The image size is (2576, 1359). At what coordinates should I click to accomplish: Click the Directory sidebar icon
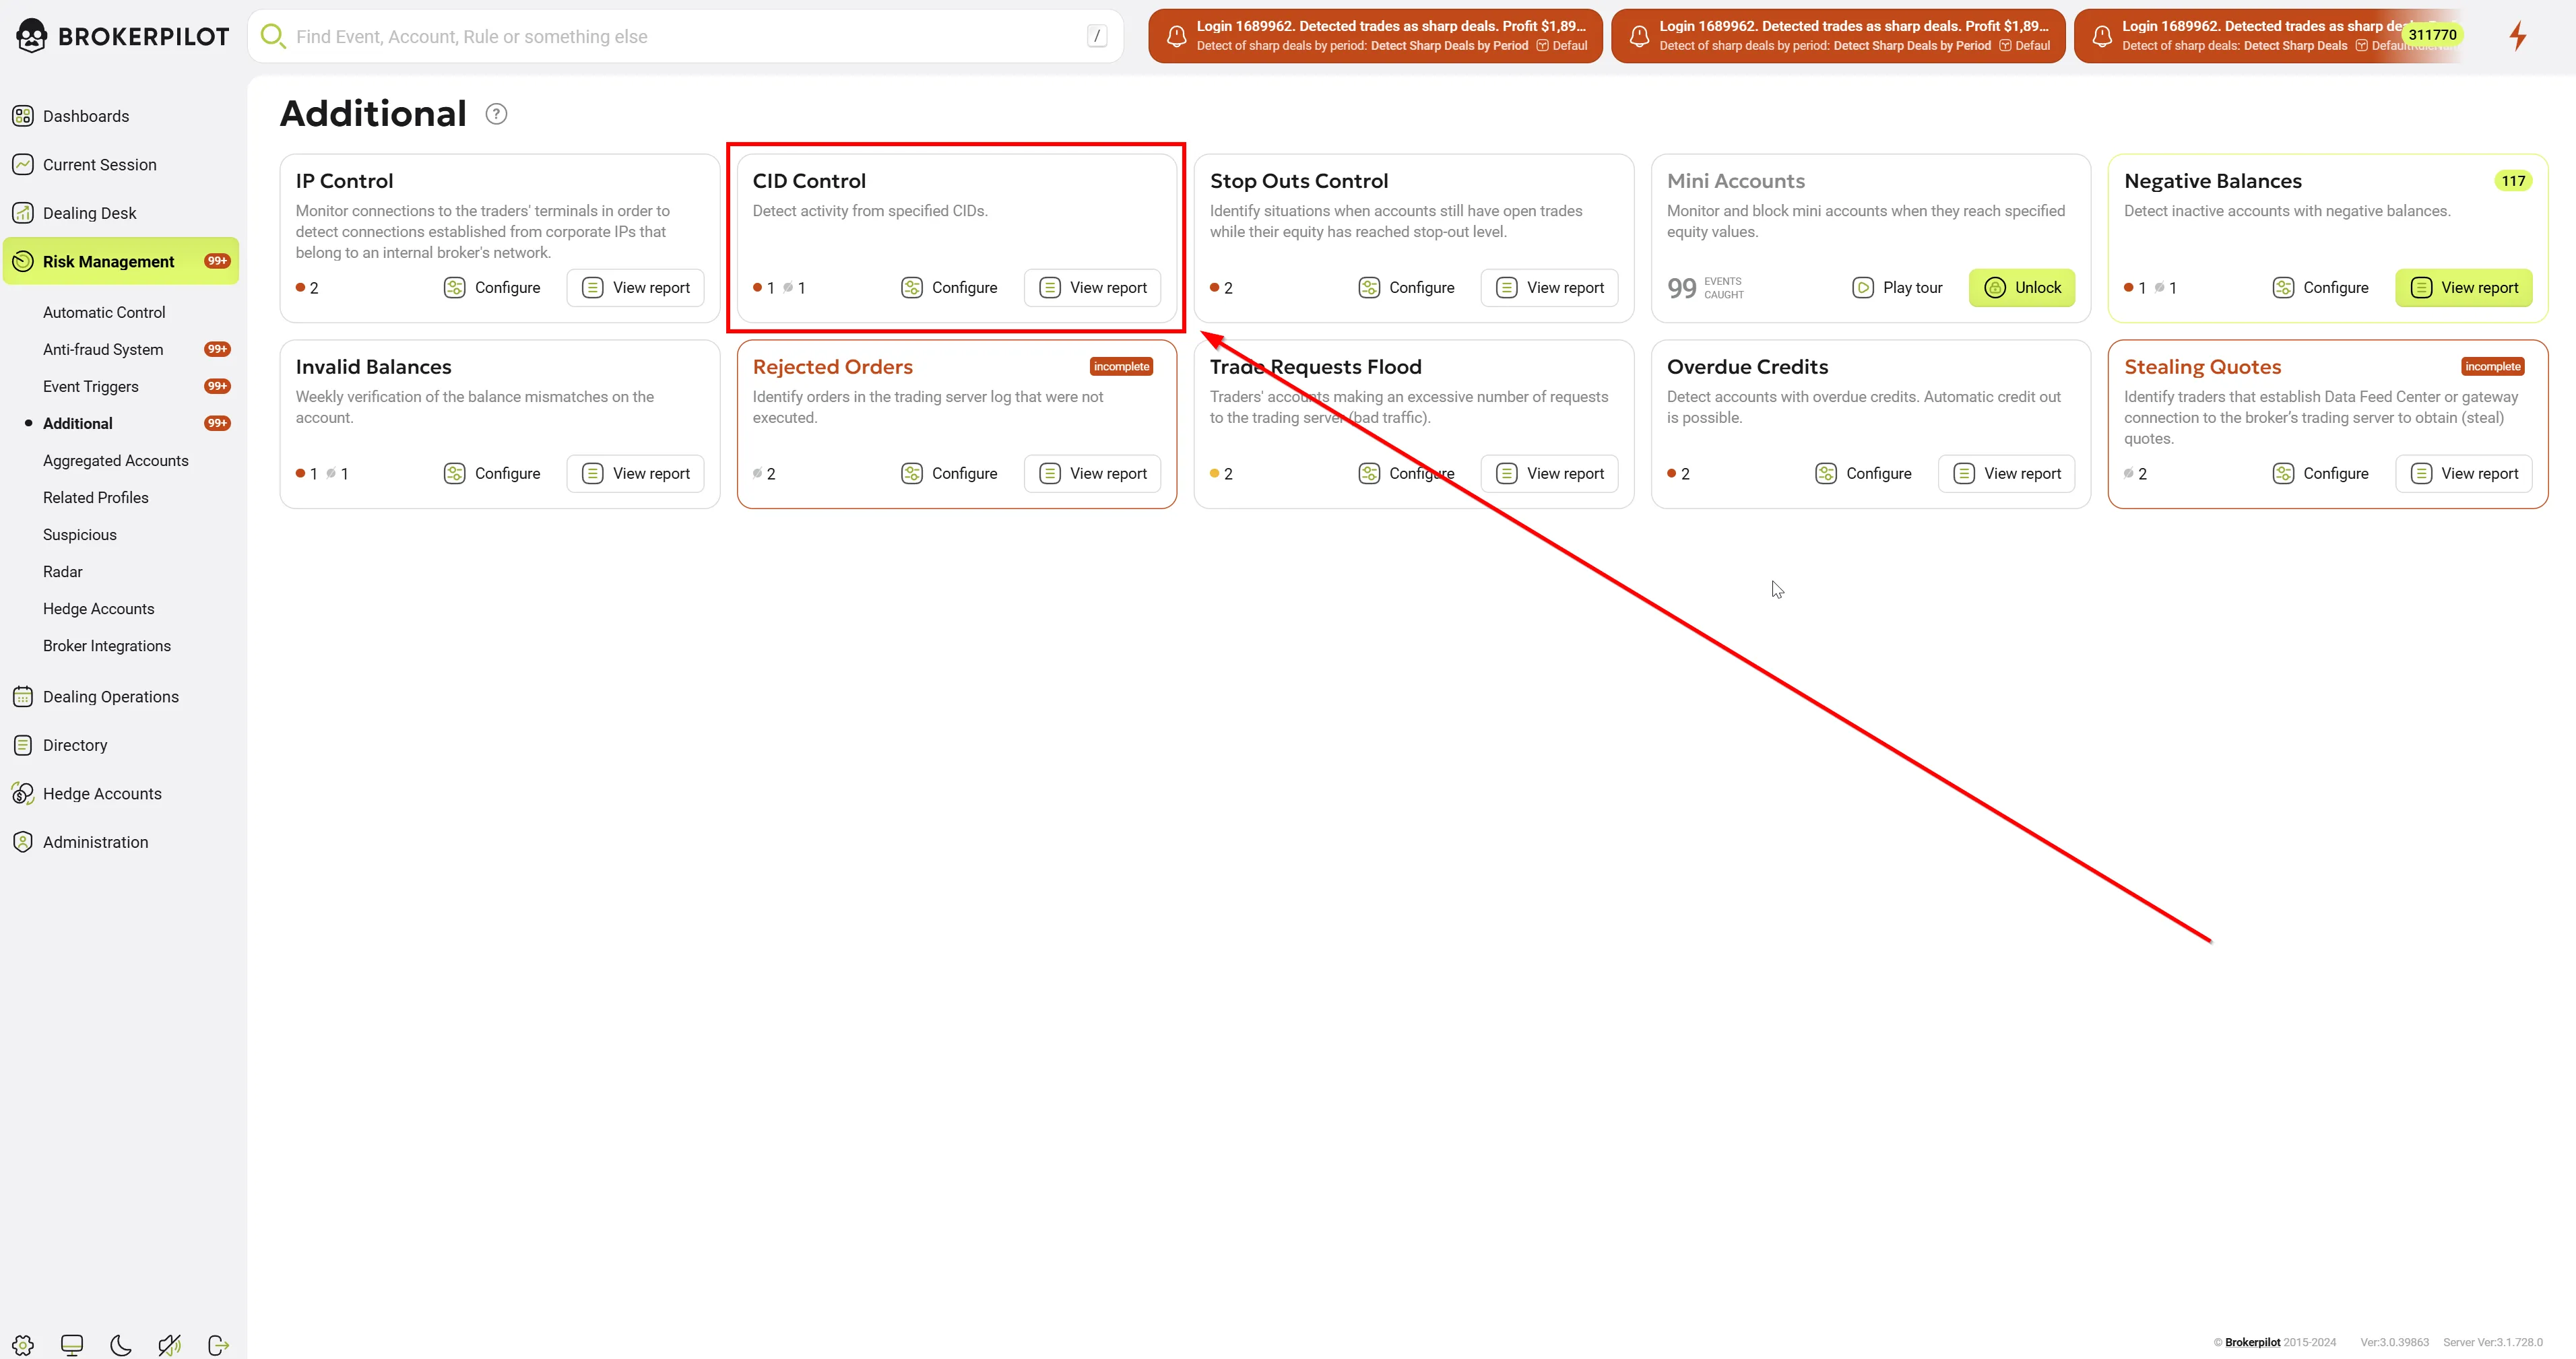23,745
